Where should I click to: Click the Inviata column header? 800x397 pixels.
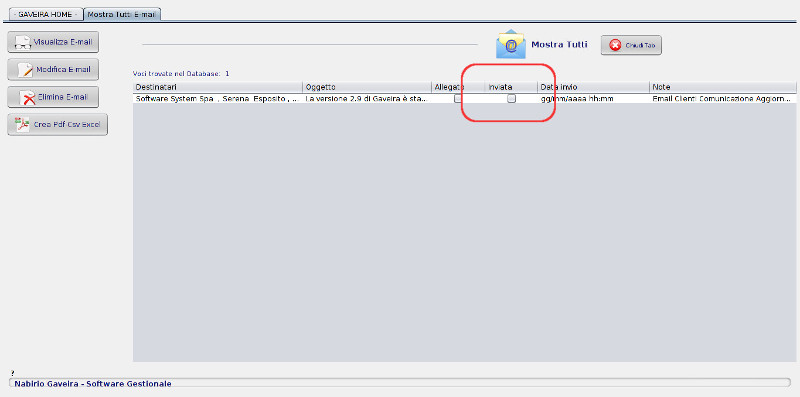pos(511,87)
